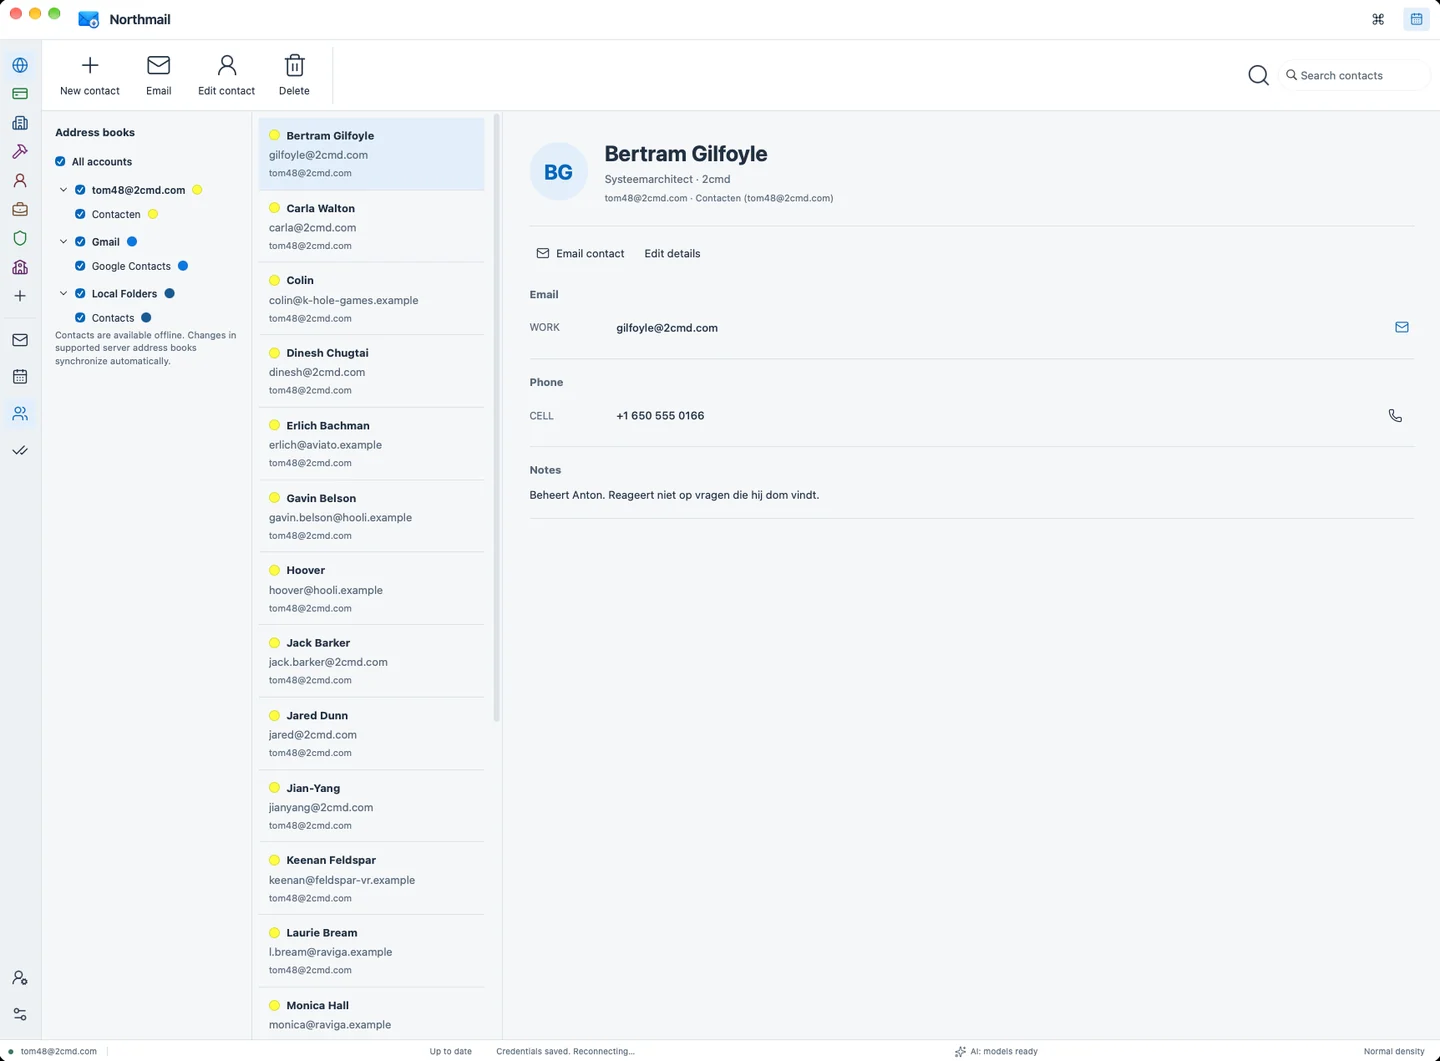1440x1061 pixels.
Task: Select the Bertram Gilfoyle list entry
Action: click(371, 154)
